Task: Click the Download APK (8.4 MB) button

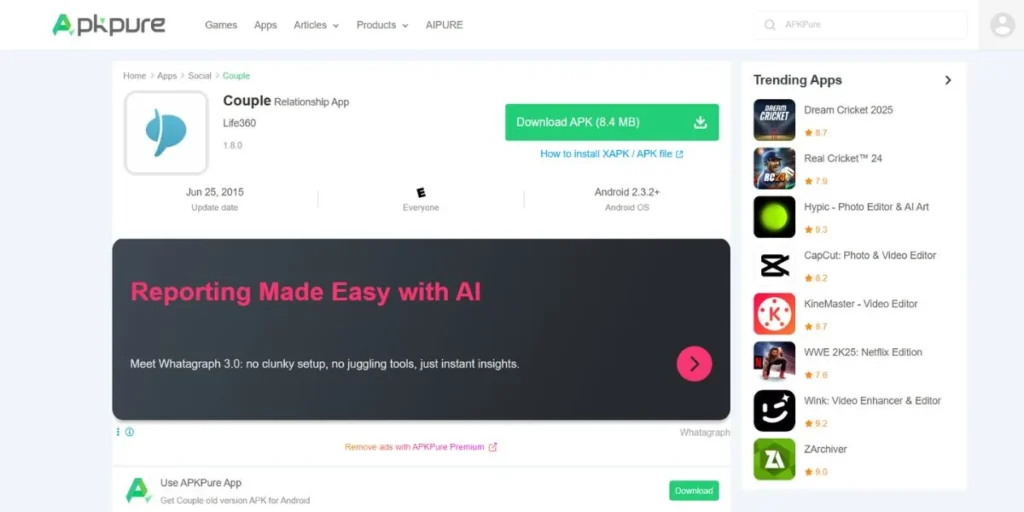Action: pyautogui.click(x=612, y=122)
